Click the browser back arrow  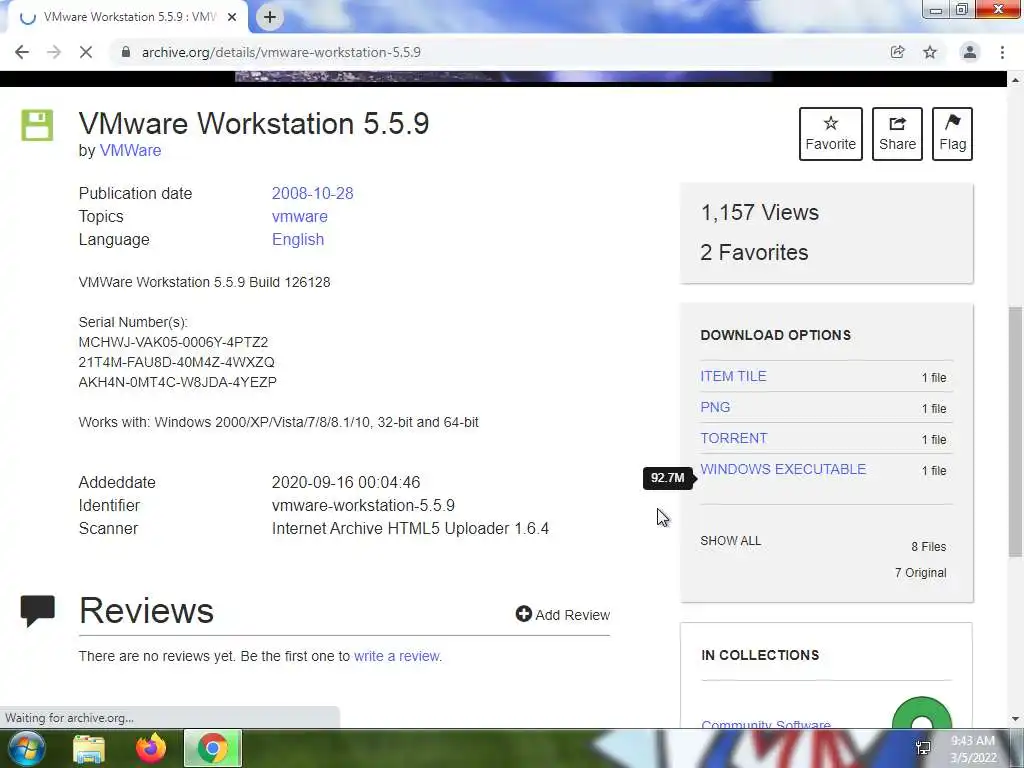[x=22, y=52]
